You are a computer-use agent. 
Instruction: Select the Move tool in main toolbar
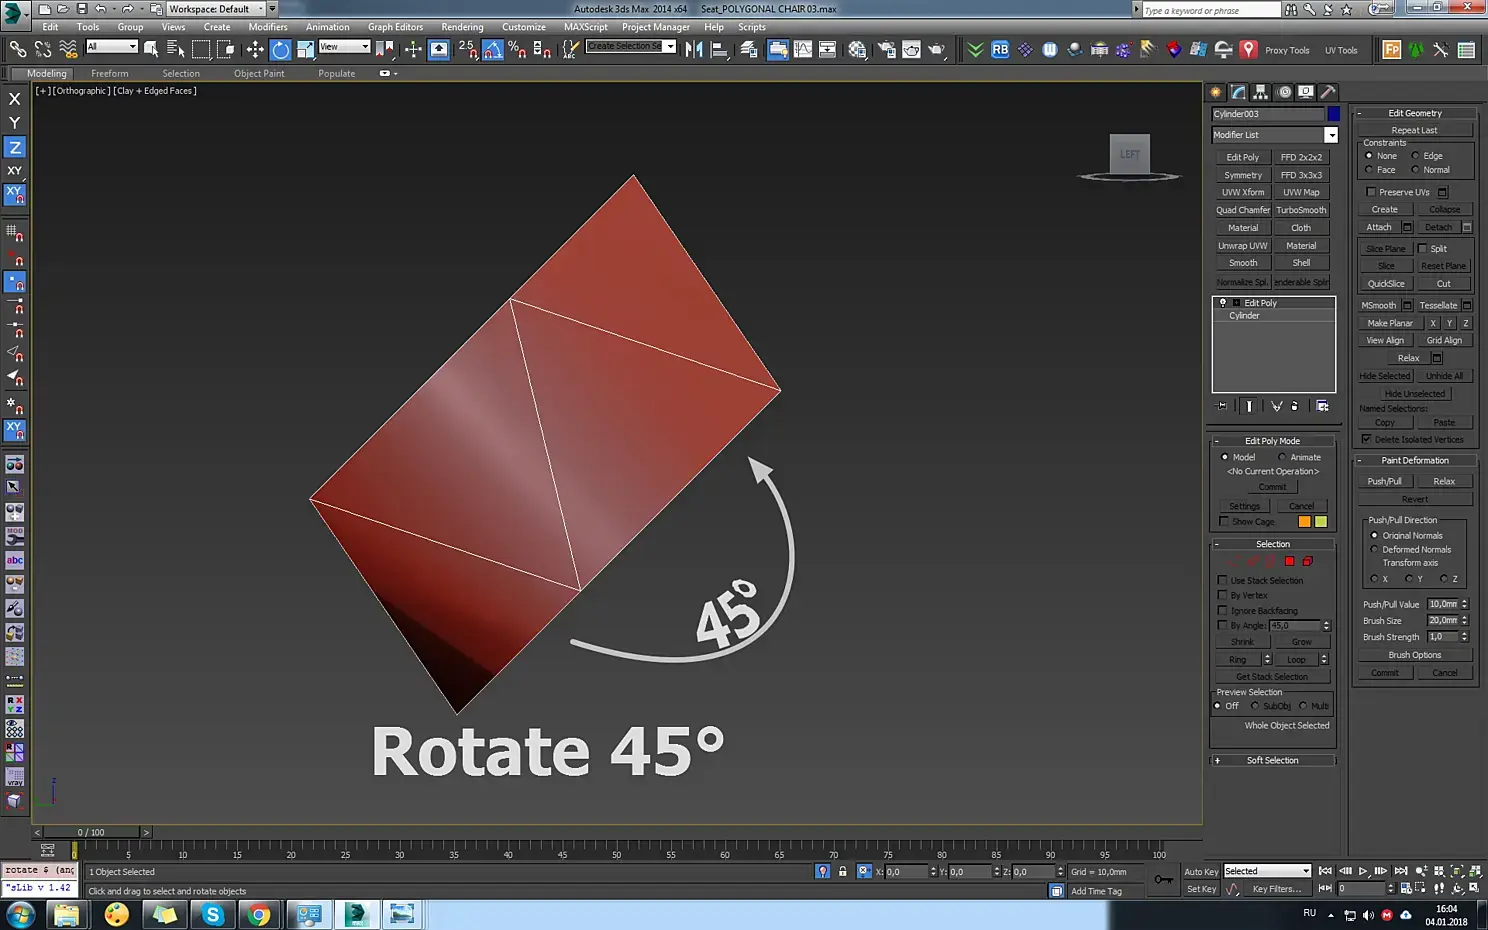255,49
